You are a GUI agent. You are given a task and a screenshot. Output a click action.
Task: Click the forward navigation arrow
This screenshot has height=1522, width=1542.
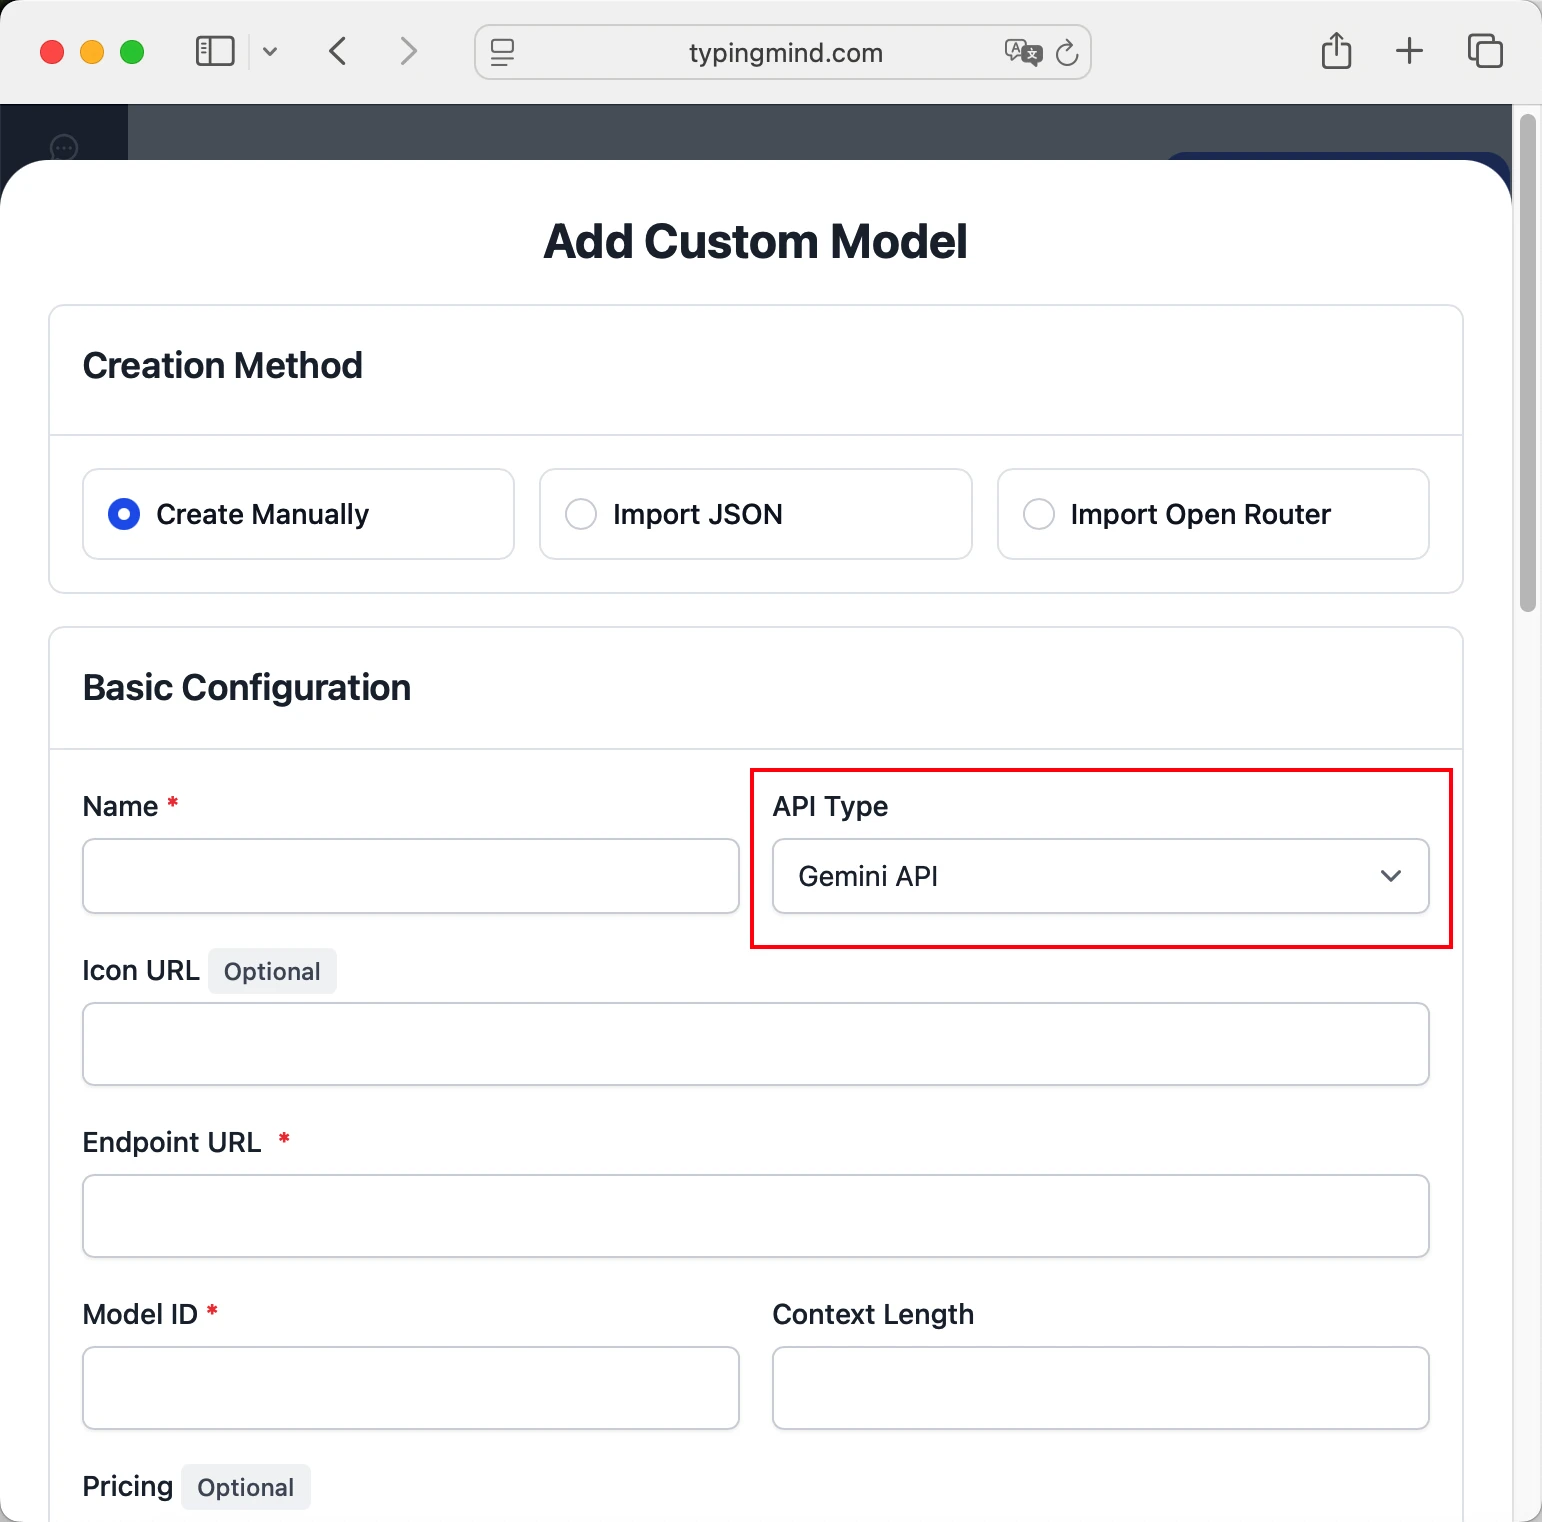point(408,51)
